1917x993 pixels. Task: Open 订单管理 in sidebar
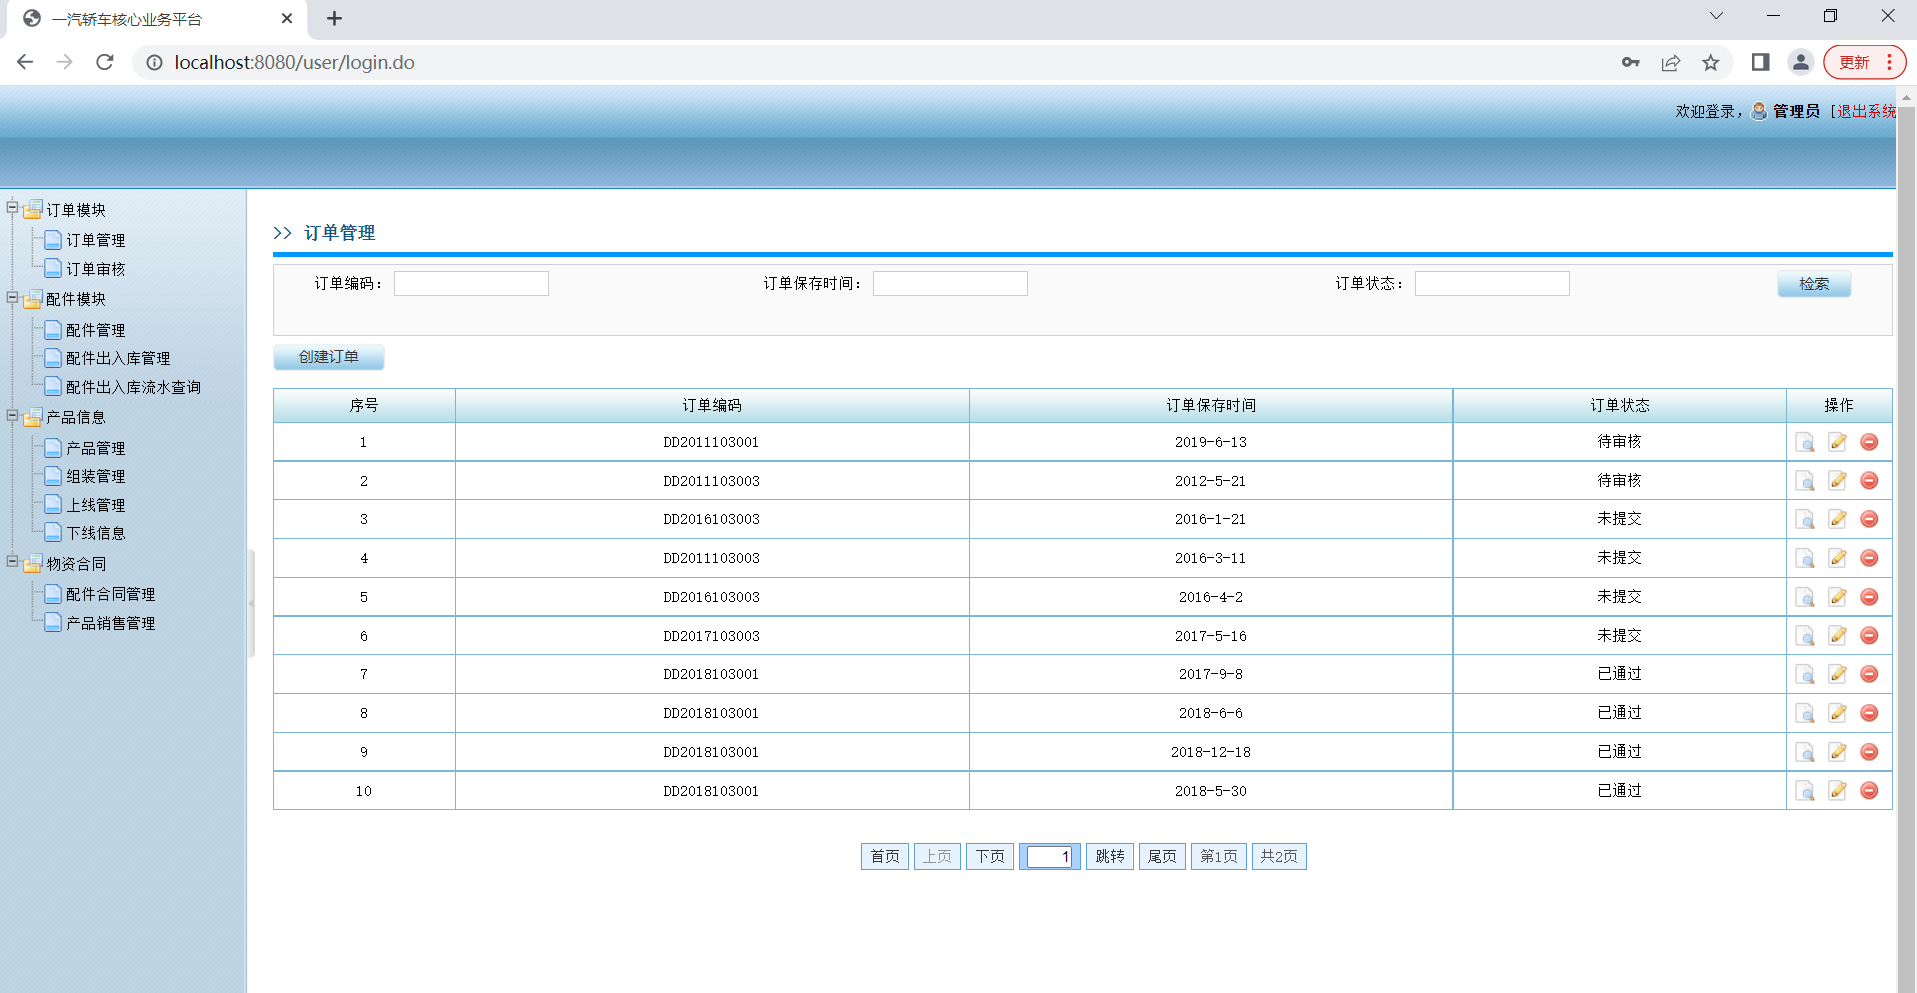96,240
